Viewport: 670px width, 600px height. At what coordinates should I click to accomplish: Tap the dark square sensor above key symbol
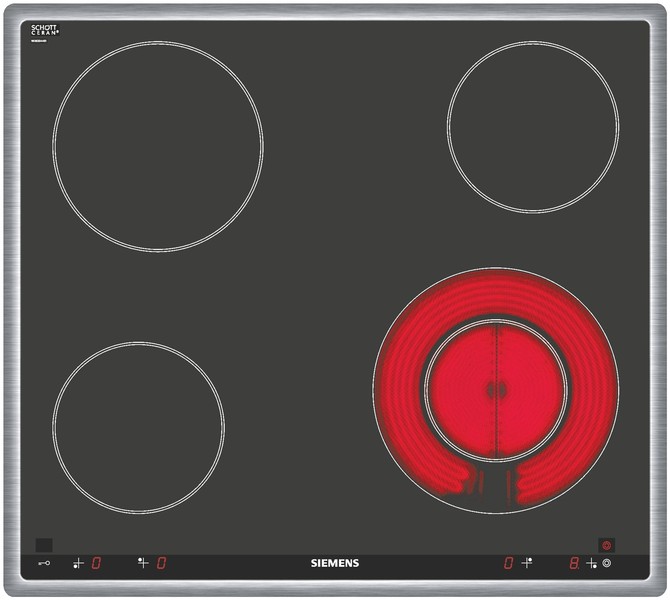(x=44, y=545)
